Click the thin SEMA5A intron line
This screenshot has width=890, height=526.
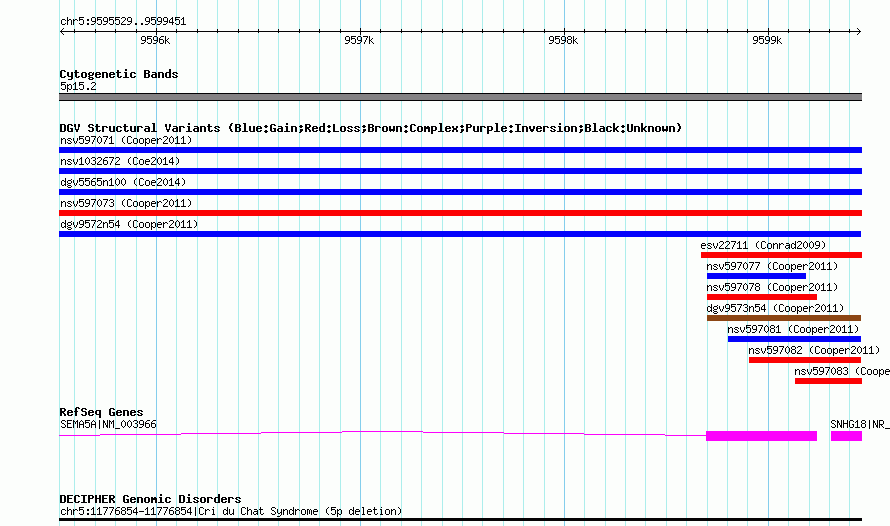pyautogui.click(x=383, y=433)
